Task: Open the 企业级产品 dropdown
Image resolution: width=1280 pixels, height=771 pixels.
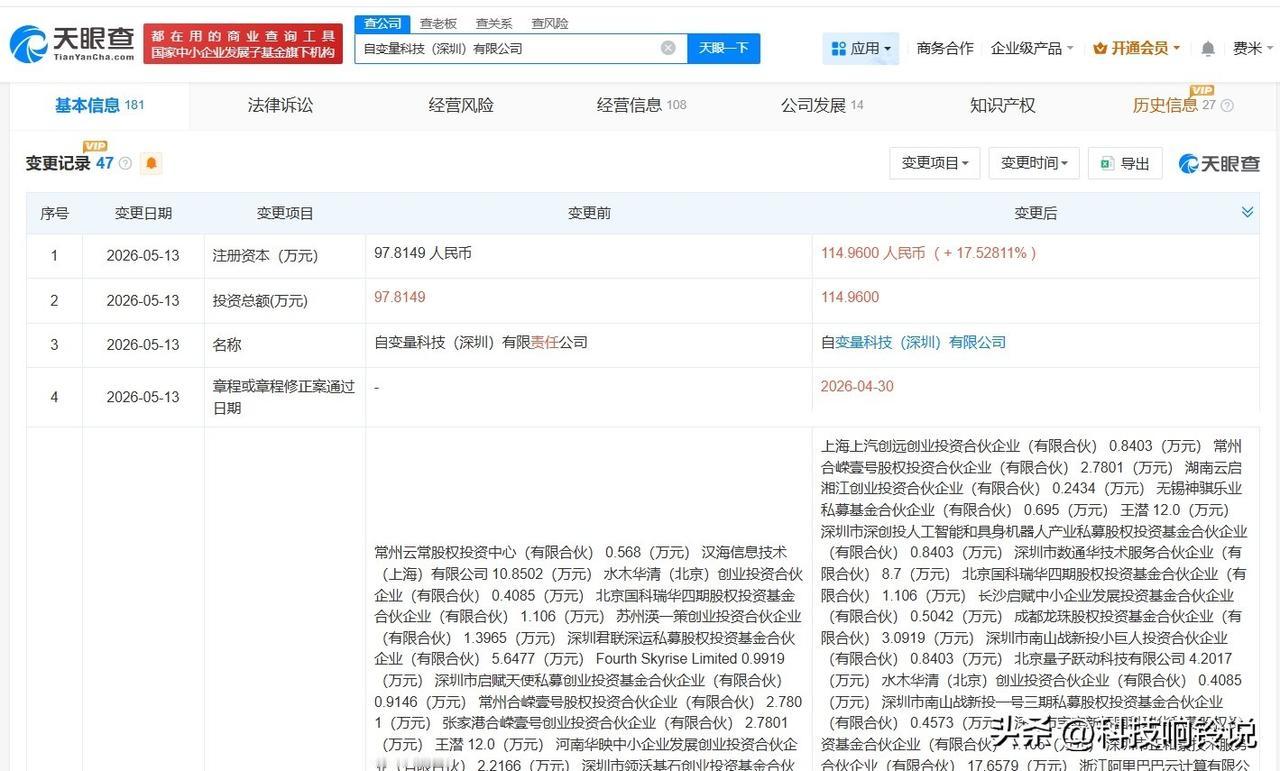Action: coord(1032,48)
